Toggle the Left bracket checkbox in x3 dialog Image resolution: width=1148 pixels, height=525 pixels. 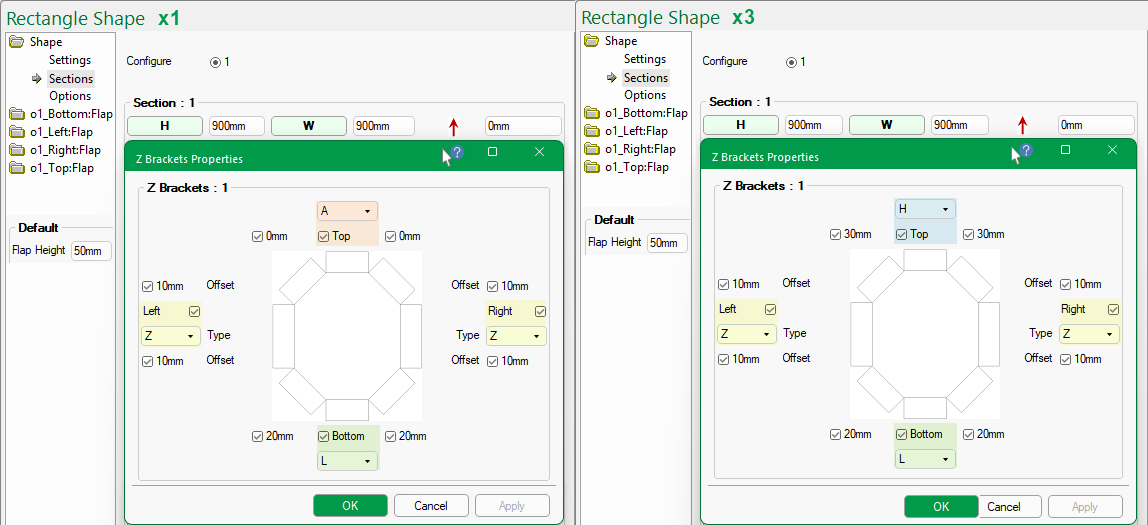[770, 309]
